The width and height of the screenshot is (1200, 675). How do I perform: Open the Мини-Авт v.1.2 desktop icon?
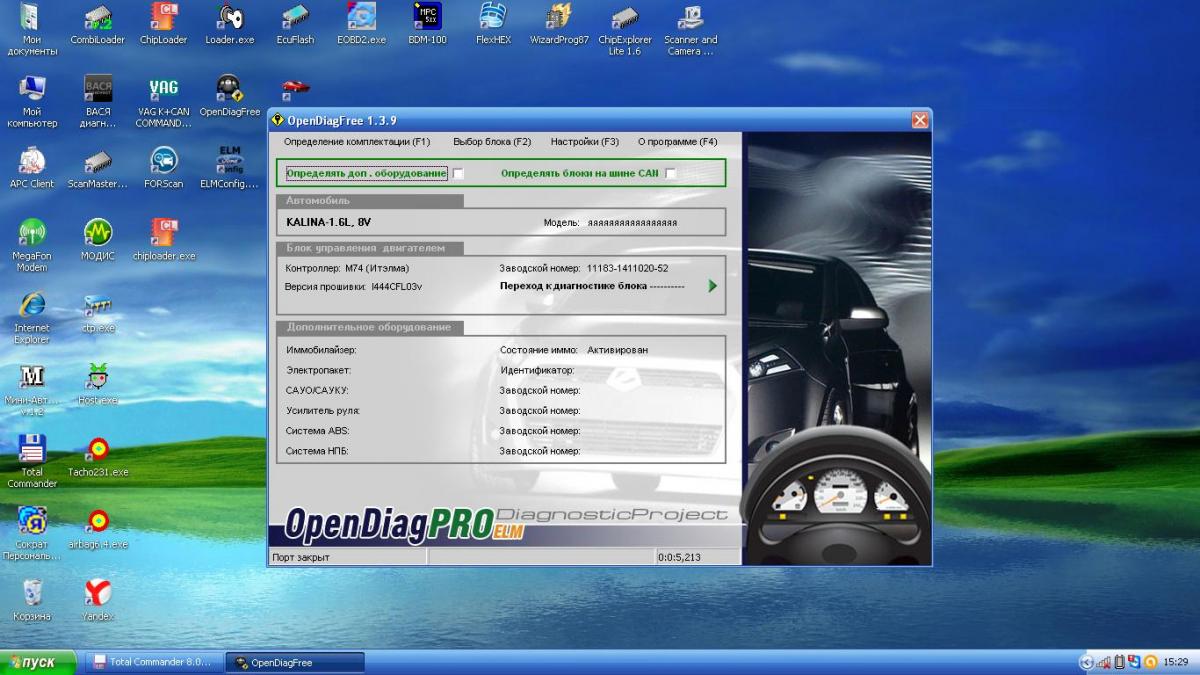pyautogui.click(x=32, y=390)
